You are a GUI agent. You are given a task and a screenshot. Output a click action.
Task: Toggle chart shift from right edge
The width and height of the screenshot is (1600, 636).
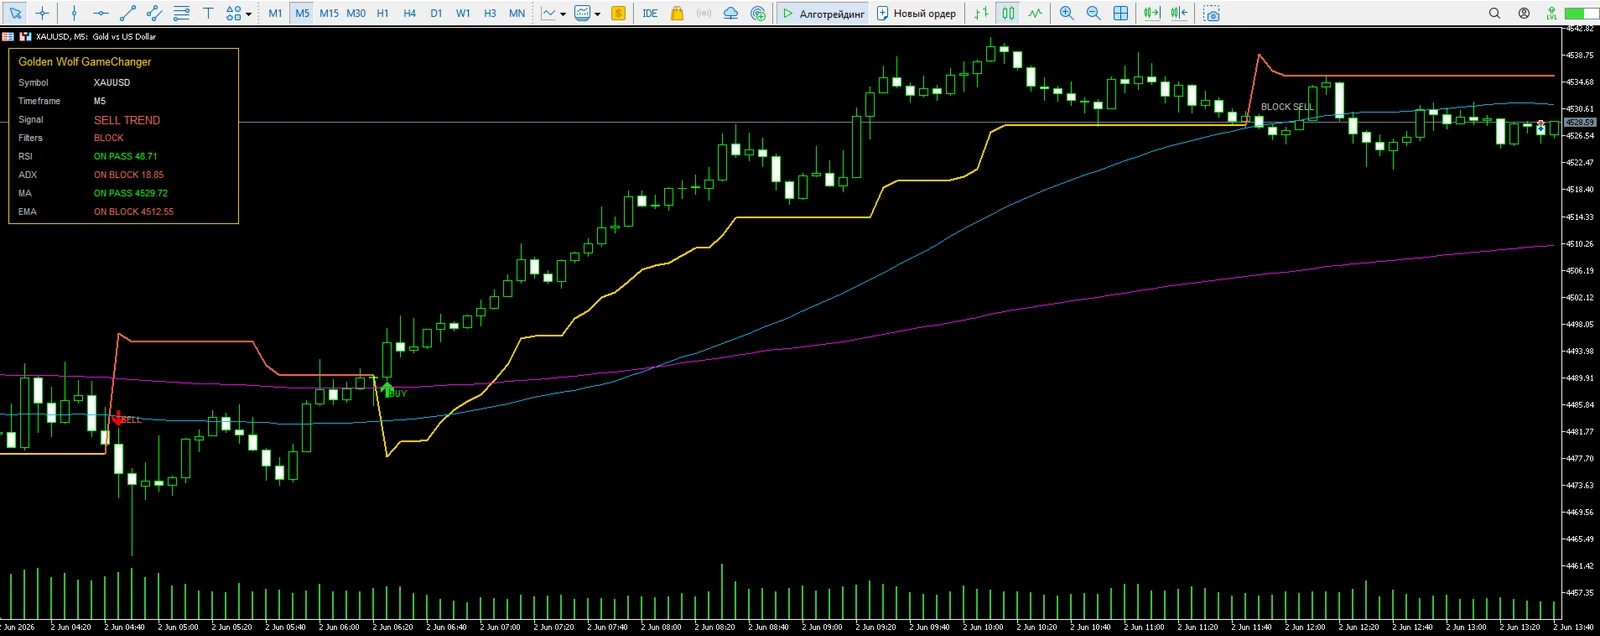click(1179, 13)
